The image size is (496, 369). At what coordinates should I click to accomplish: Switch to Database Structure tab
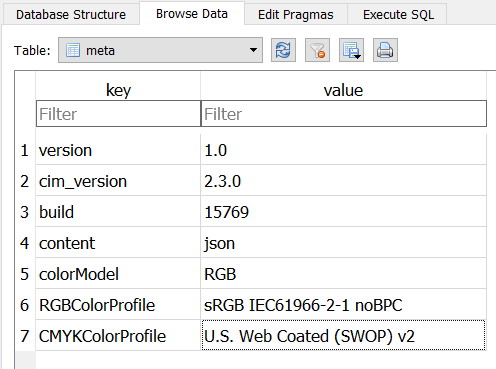pyautogui.click(x=71, y=15)
